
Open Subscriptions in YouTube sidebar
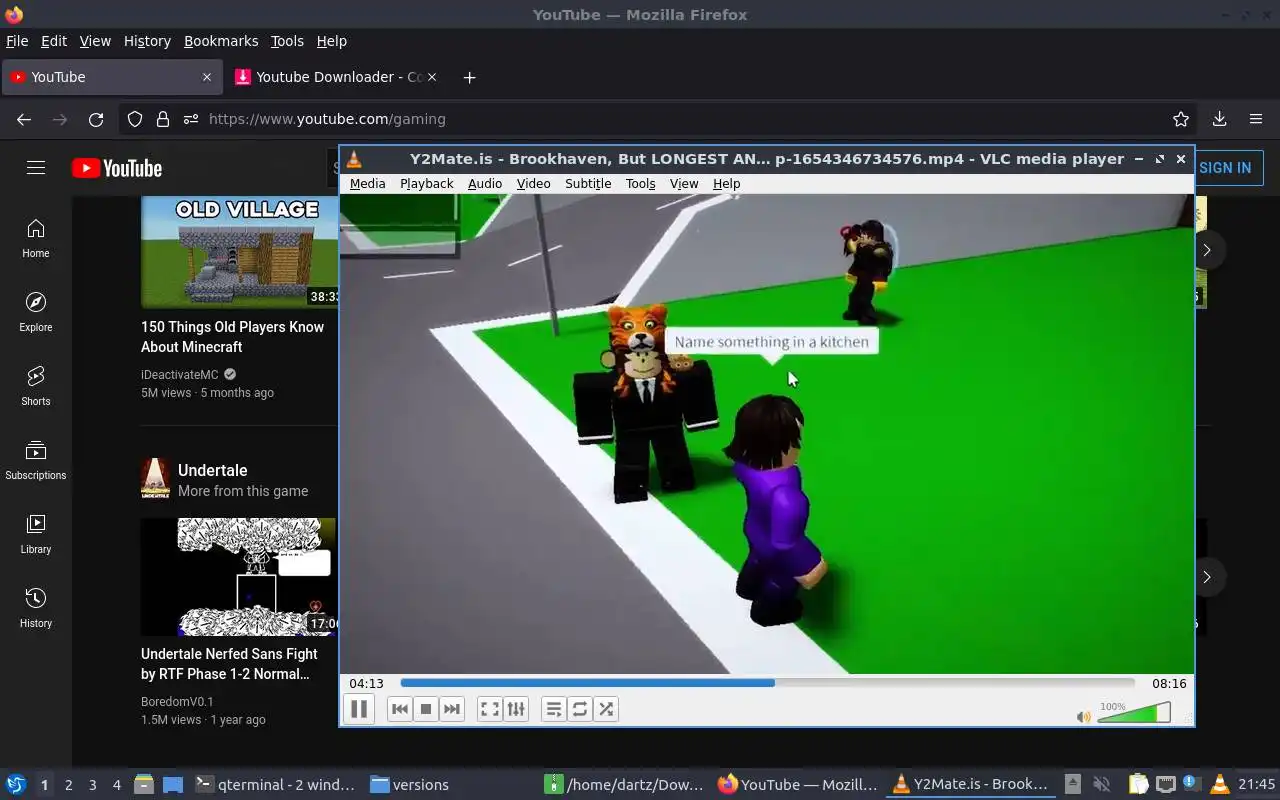coord(36,461)
